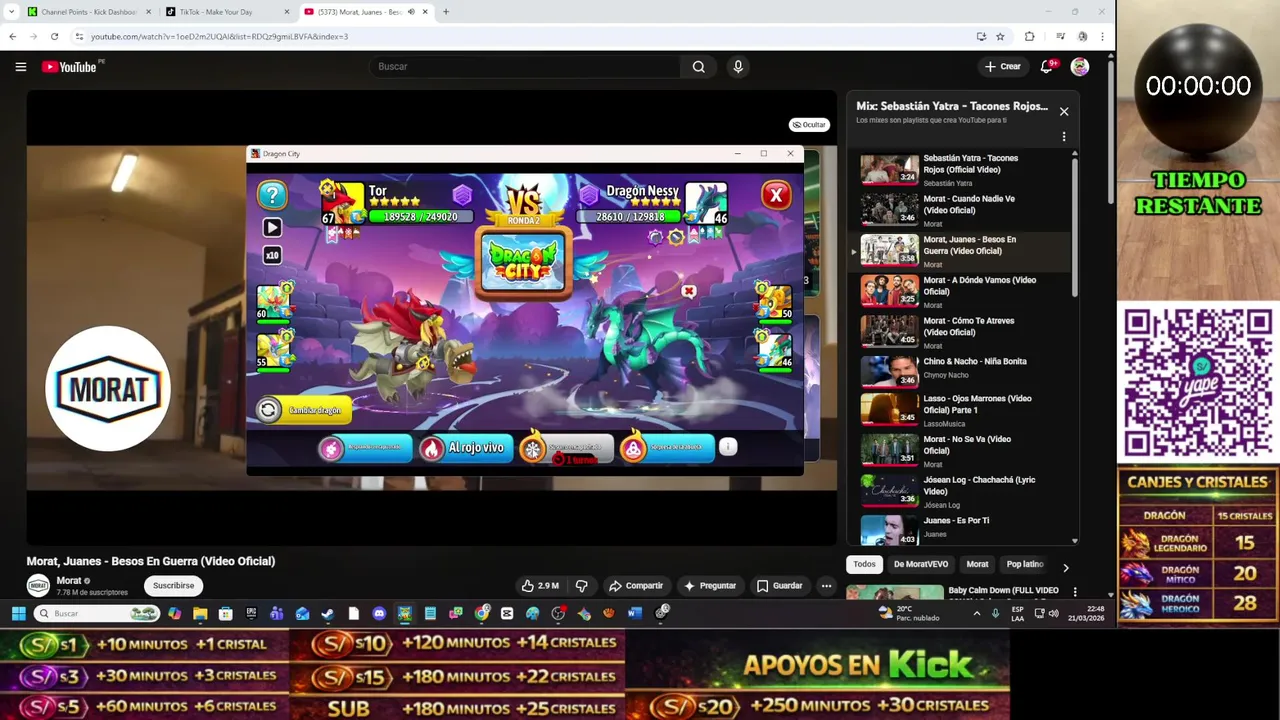Open Morat channel avatar below the title
The image size is (1280, 720).
click(x=38, y=586)
